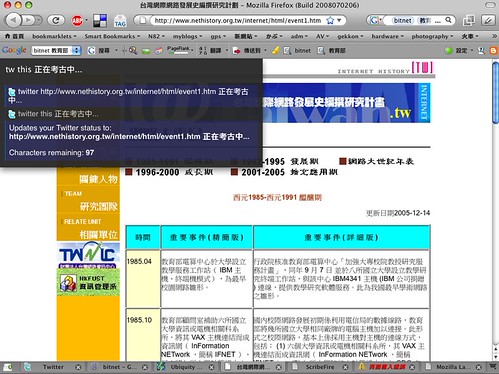
Task: Find the word 教育部 on page
Action: [332, 50]
